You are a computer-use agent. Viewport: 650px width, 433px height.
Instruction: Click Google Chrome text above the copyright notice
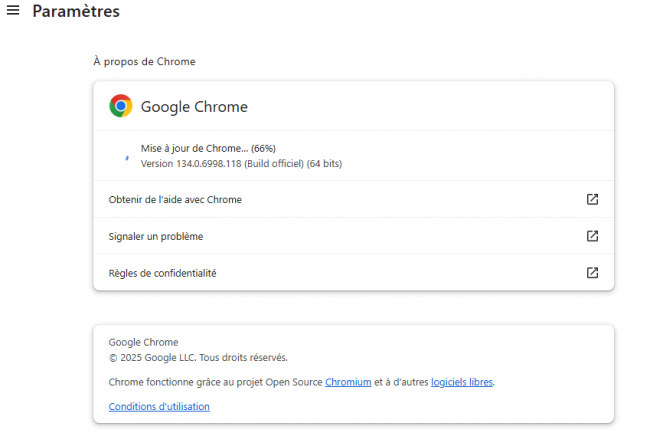click(x=143, y=342)
